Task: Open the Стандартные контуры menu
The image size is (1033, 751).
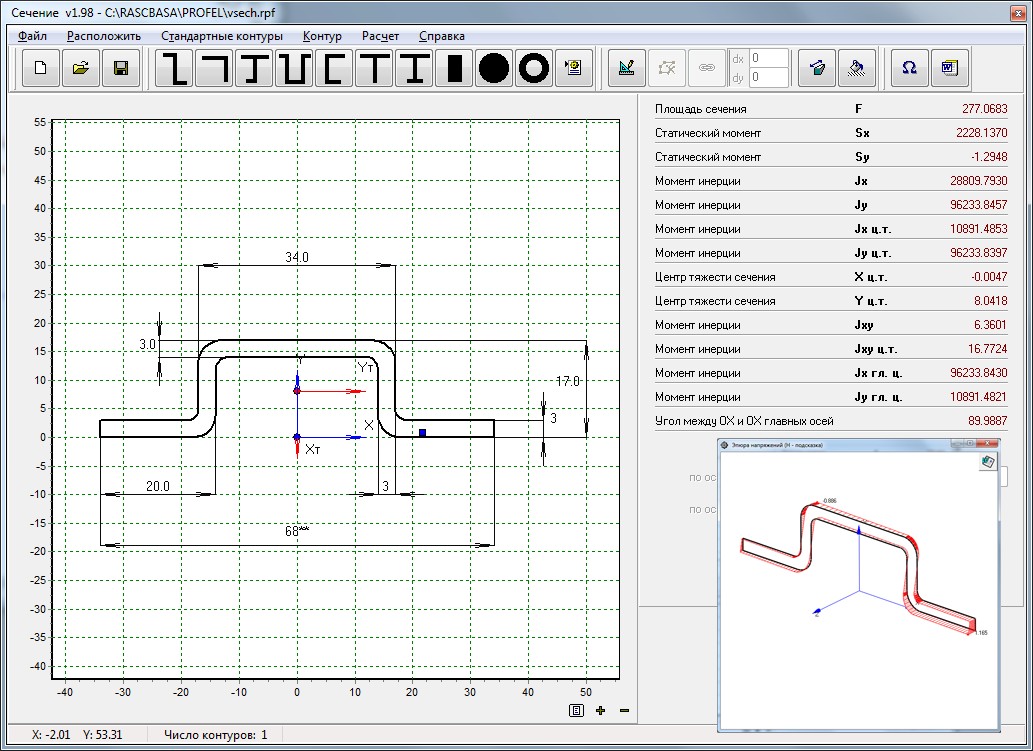Action: click(x=222, y=36)
